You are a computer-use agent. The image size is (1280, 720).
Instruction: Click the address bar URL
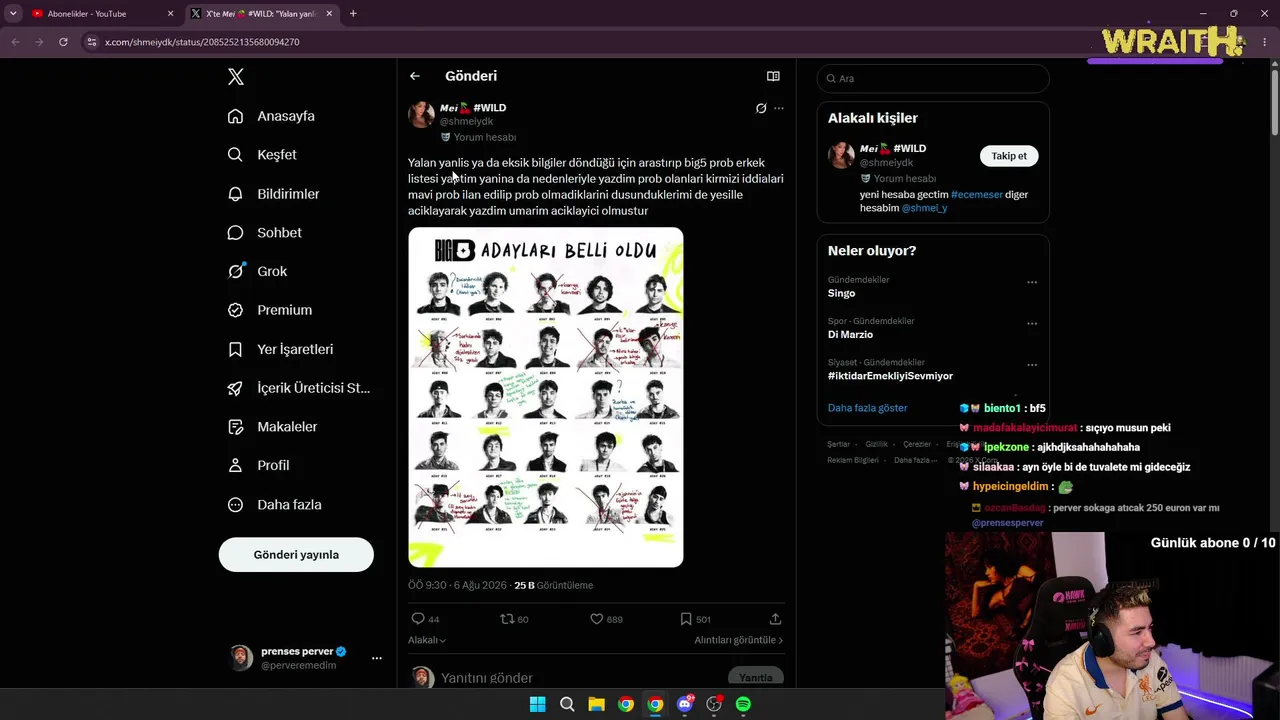202,42
